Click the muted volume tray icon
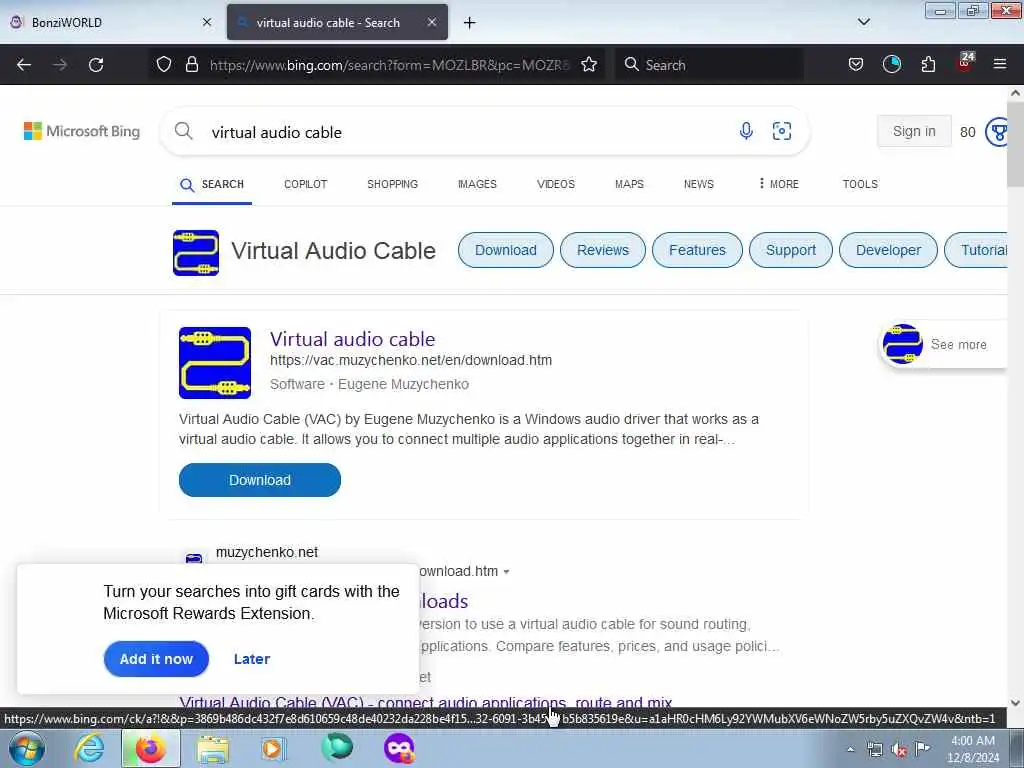1024x768 pixels. [x=899, y=749]
